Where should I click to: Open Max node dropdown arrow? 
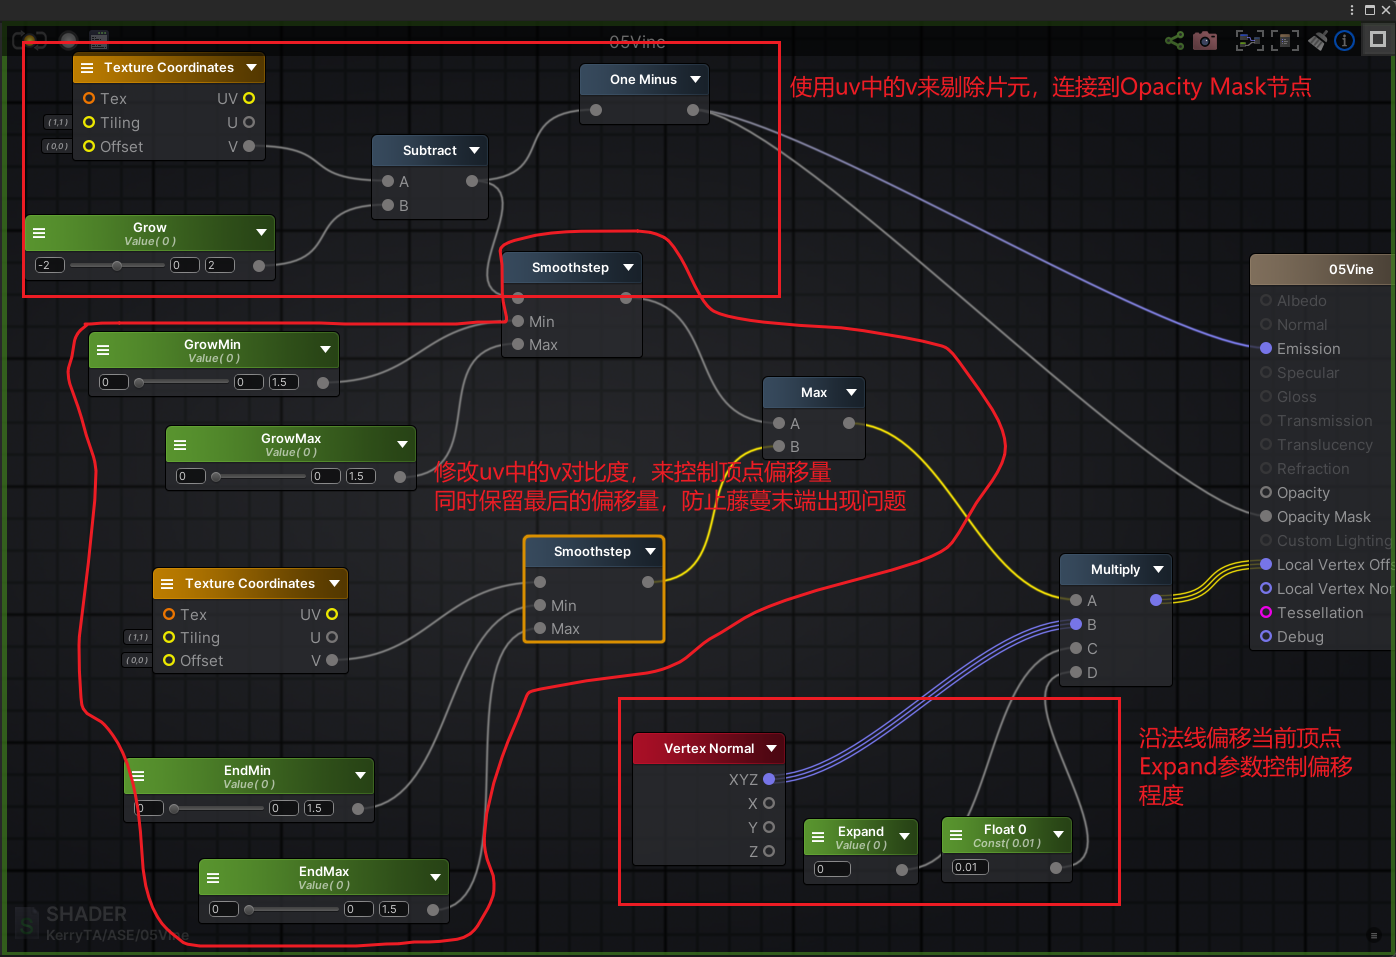tap(852, 392)
